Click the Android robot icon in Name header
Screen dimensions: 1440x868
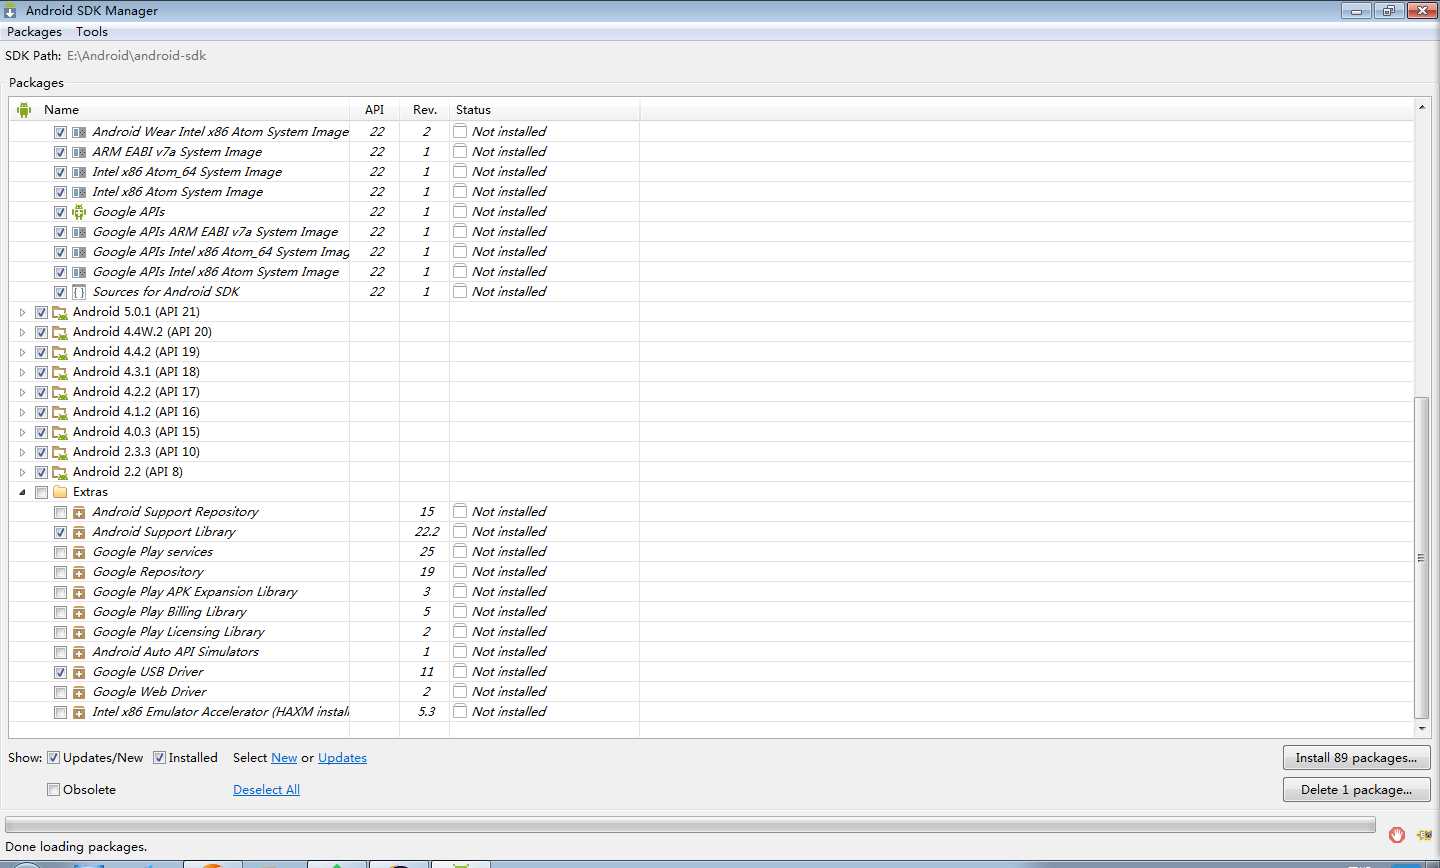coord(24,110)
